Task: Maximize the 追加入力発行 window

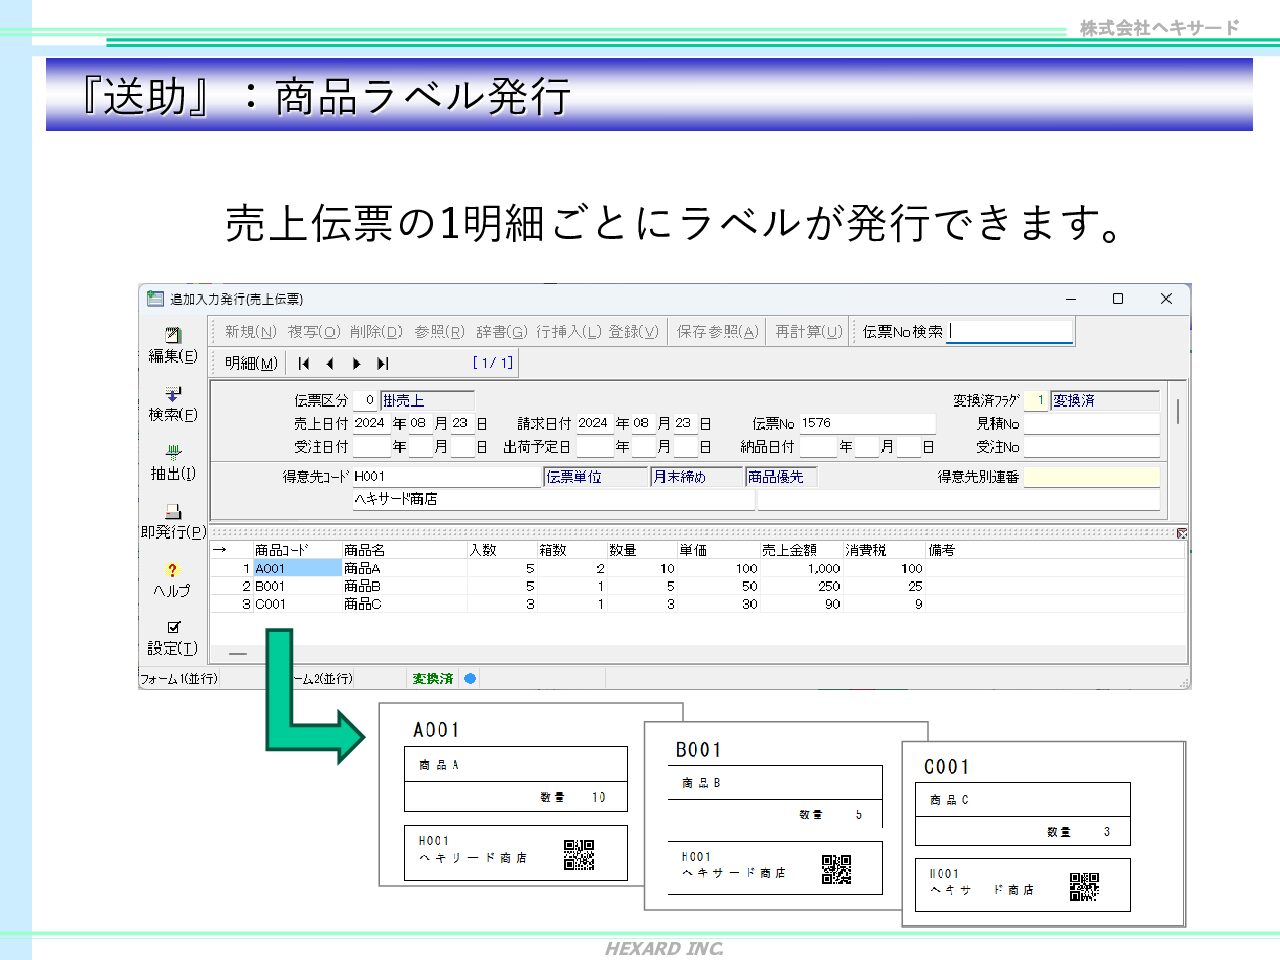Action: [1118, 298]
